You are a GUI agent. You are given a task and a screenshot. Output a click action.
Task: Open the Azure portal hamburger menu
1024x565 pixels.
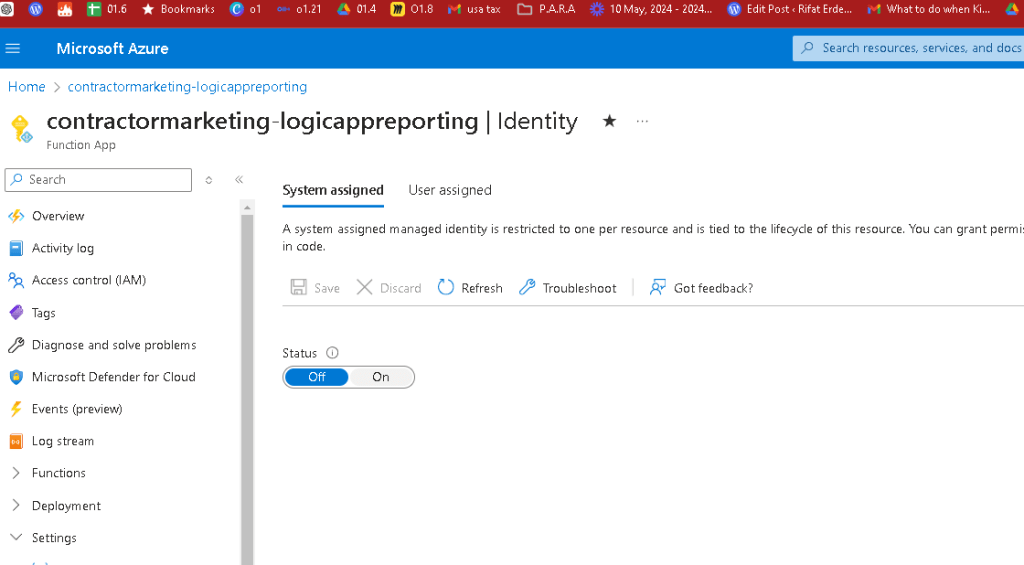(13, 48)
